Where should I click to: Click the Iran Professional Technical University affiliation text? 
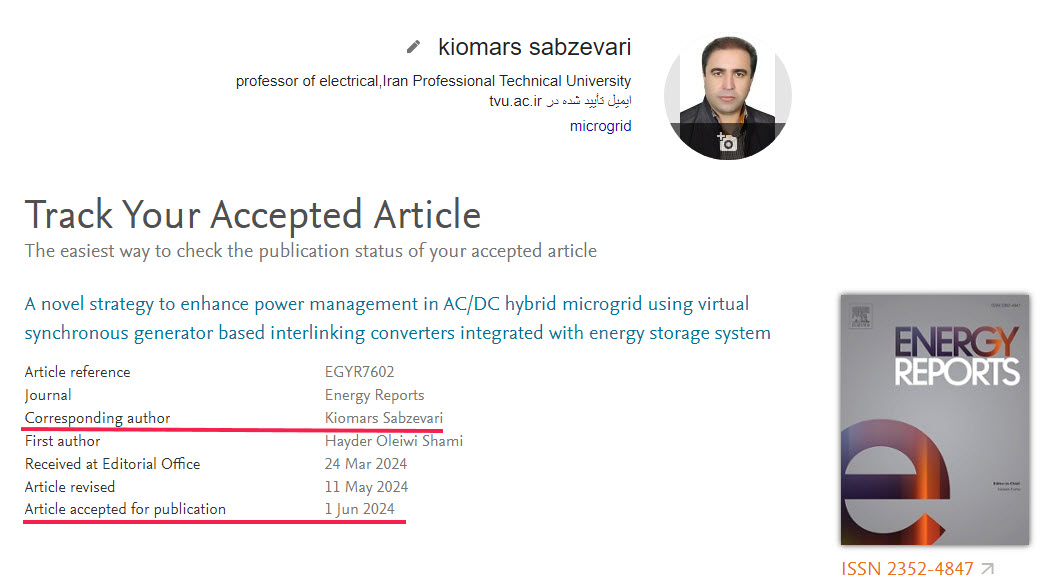(x=507, y=81)
